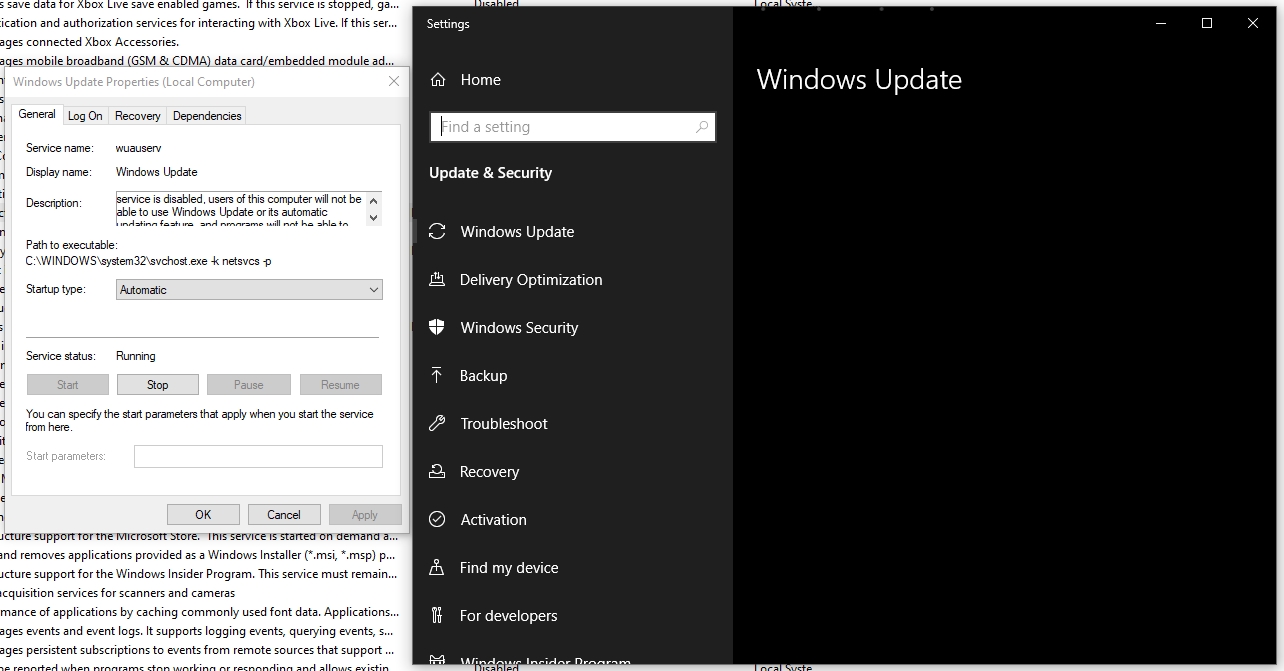Click the For developers icon

[437, 616]
